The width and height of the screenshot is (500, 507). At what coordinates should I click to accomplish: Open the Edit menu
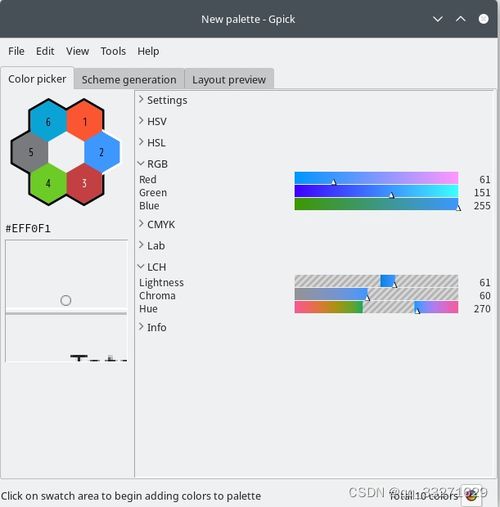(45, 51)
